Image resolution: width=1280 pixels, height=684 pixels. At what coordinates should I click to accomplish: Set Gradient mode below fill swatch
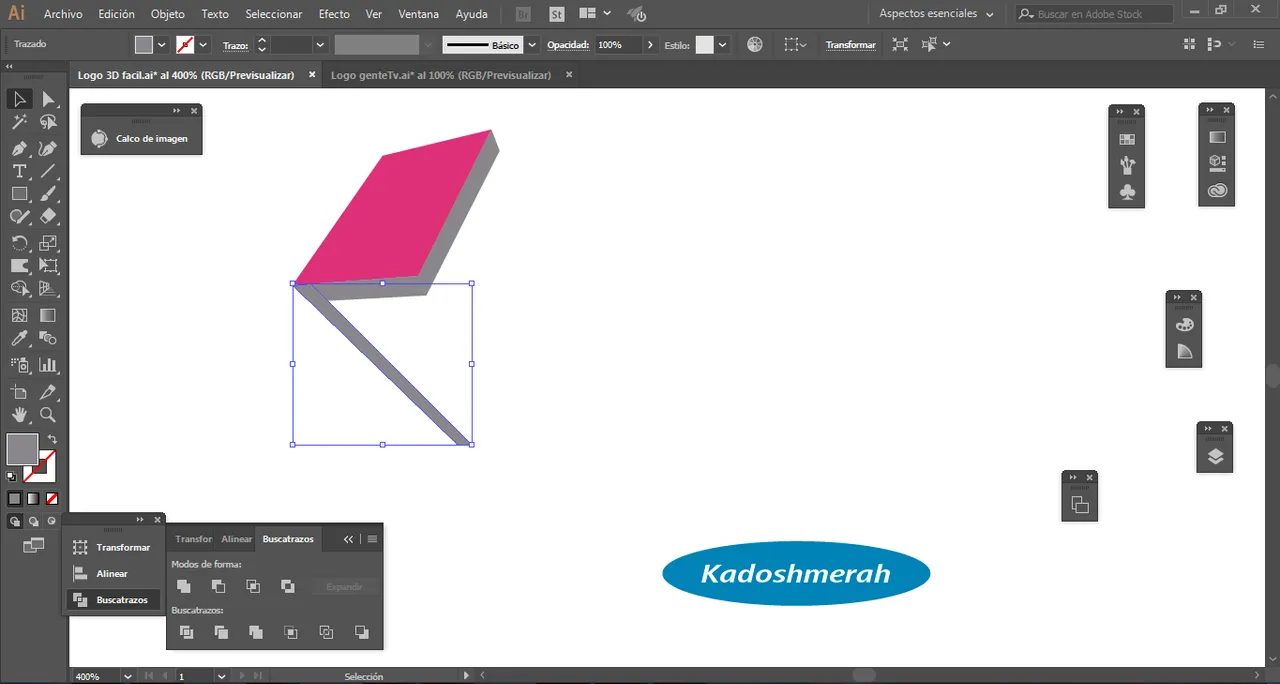tap(32, 498)
